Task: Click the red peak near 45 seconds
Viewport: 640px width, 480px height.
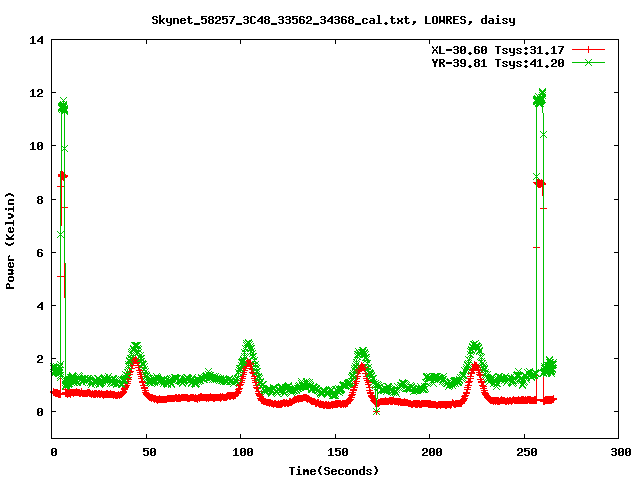Action: 136,361
